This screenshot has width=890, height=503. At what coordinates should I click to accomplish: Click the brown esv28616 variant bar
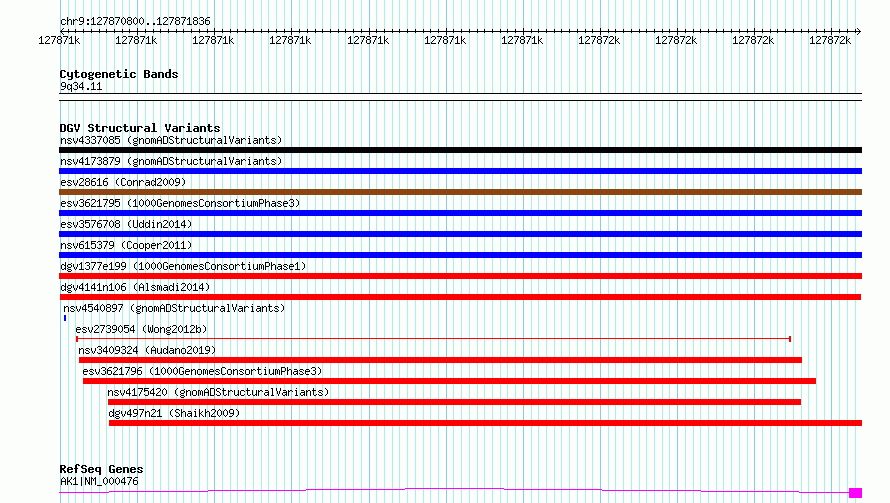point(460,192)
